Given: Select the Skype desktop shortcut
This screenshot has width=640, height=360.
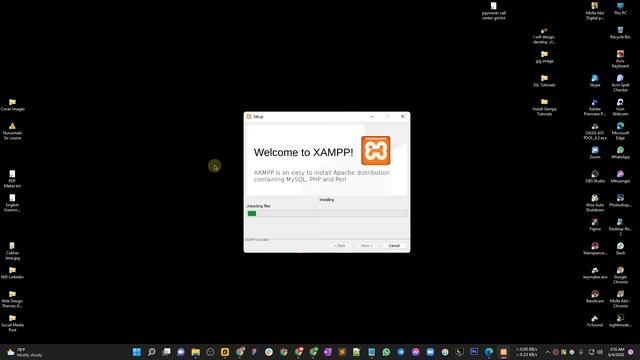Looking at the screenshot, I should (595, 80).
